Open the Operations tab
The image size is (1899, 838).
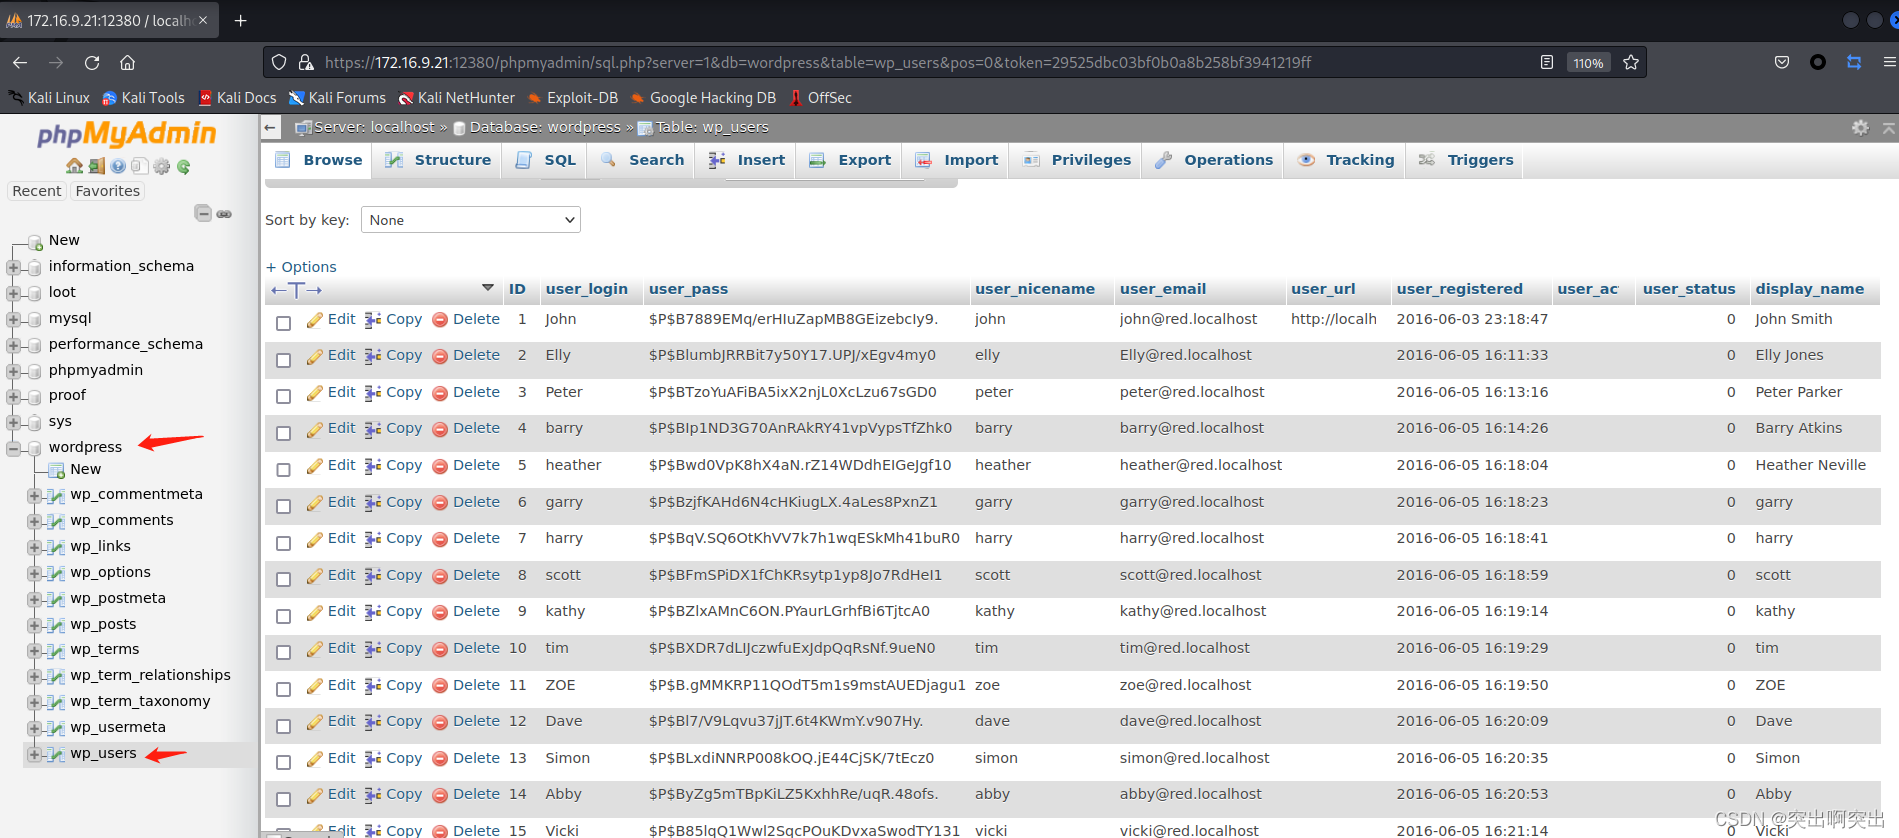(1213, 160)
